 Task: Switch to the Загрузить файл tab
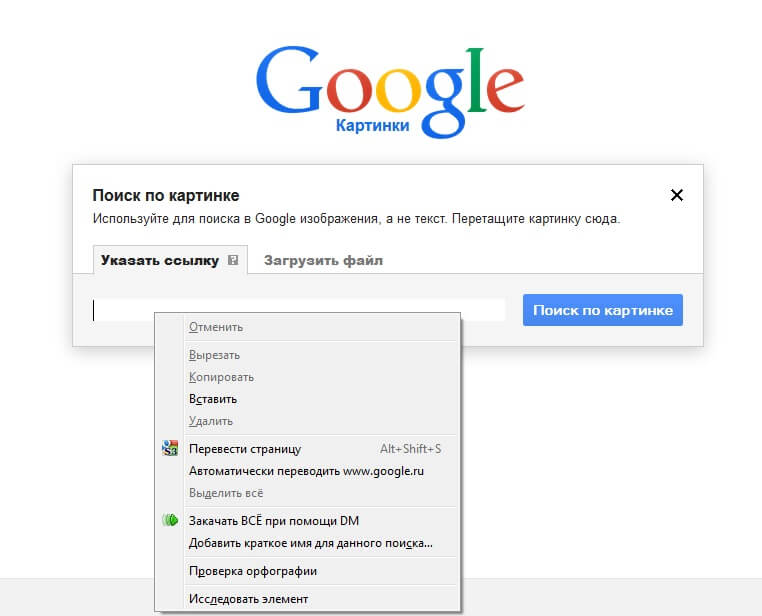[x=323, y=260]
